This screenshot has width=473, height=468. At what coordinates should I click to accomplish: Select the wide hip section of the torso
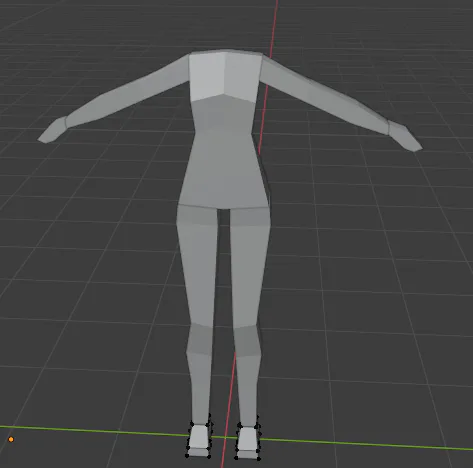coord(223,170)
